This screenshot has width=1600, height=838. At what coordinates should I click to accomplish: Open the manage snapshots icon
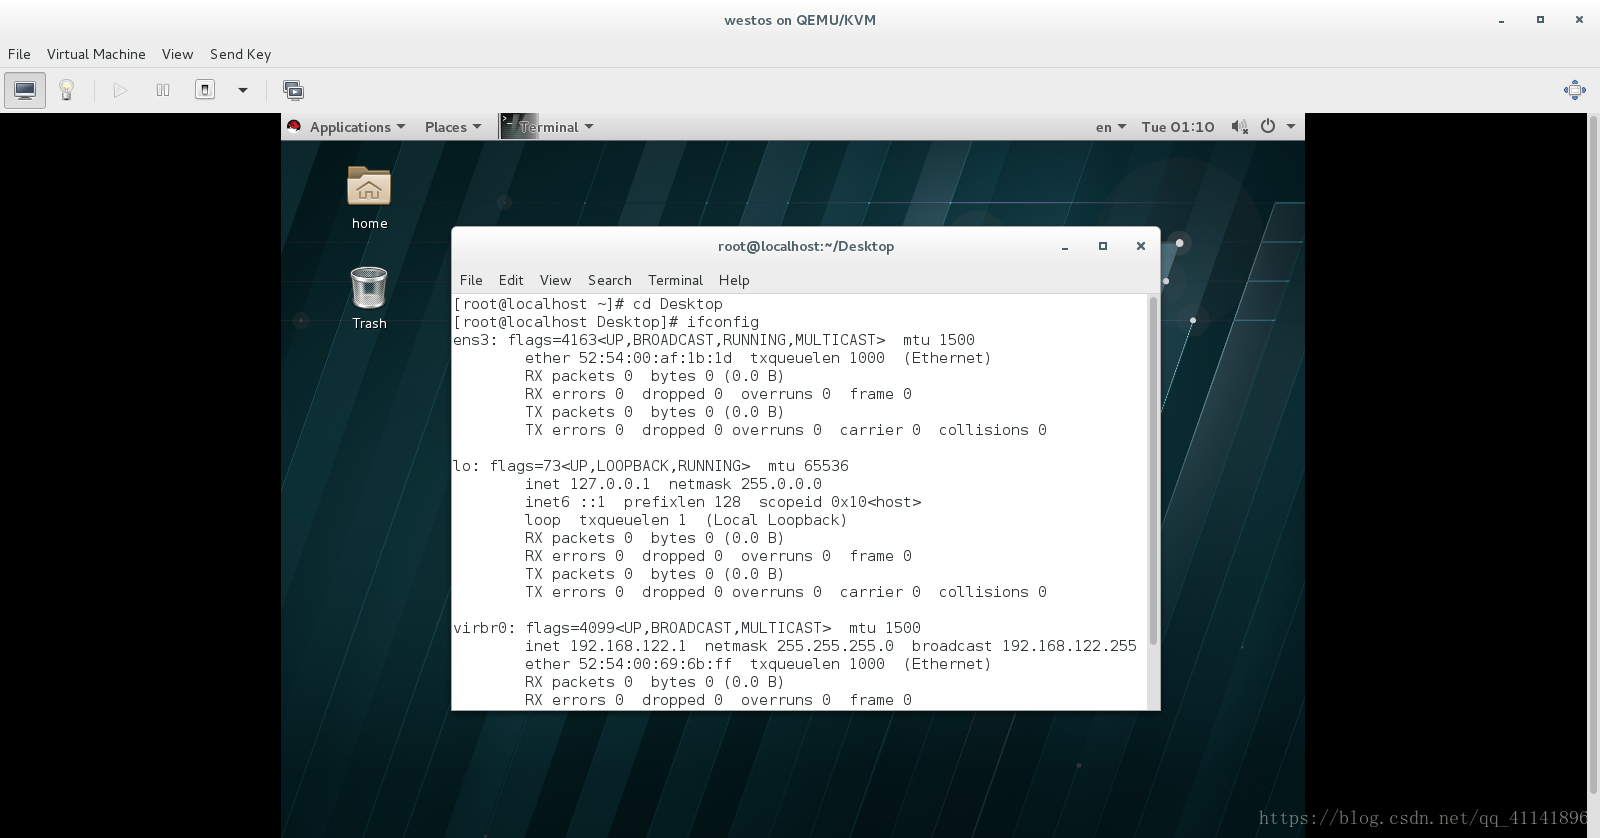293,90
